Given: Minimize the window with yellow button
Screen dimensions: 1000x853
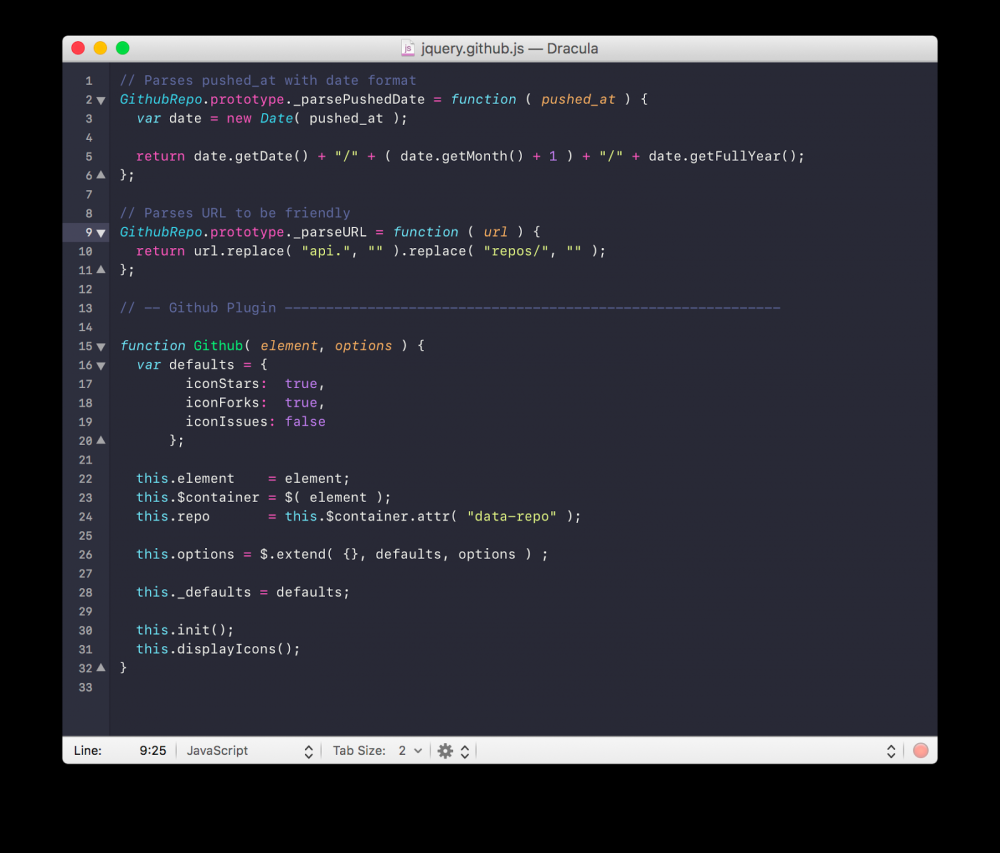Looking at the screenshot, I should point(100,48).
